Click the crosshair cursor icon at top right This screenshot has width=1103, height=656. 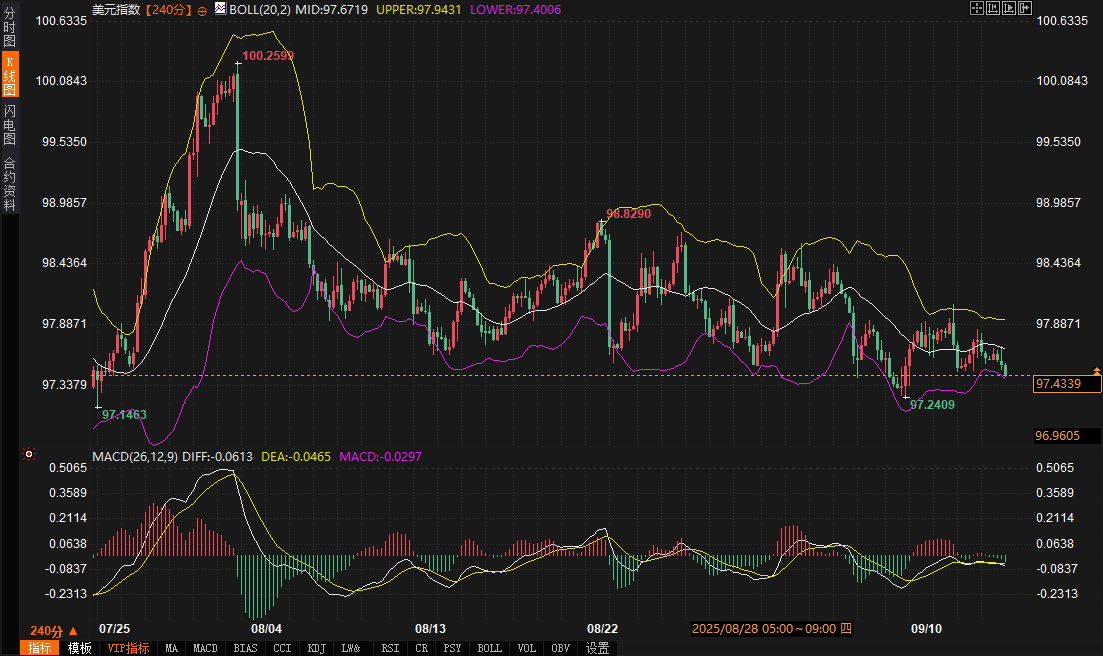(x=976, y=8)
